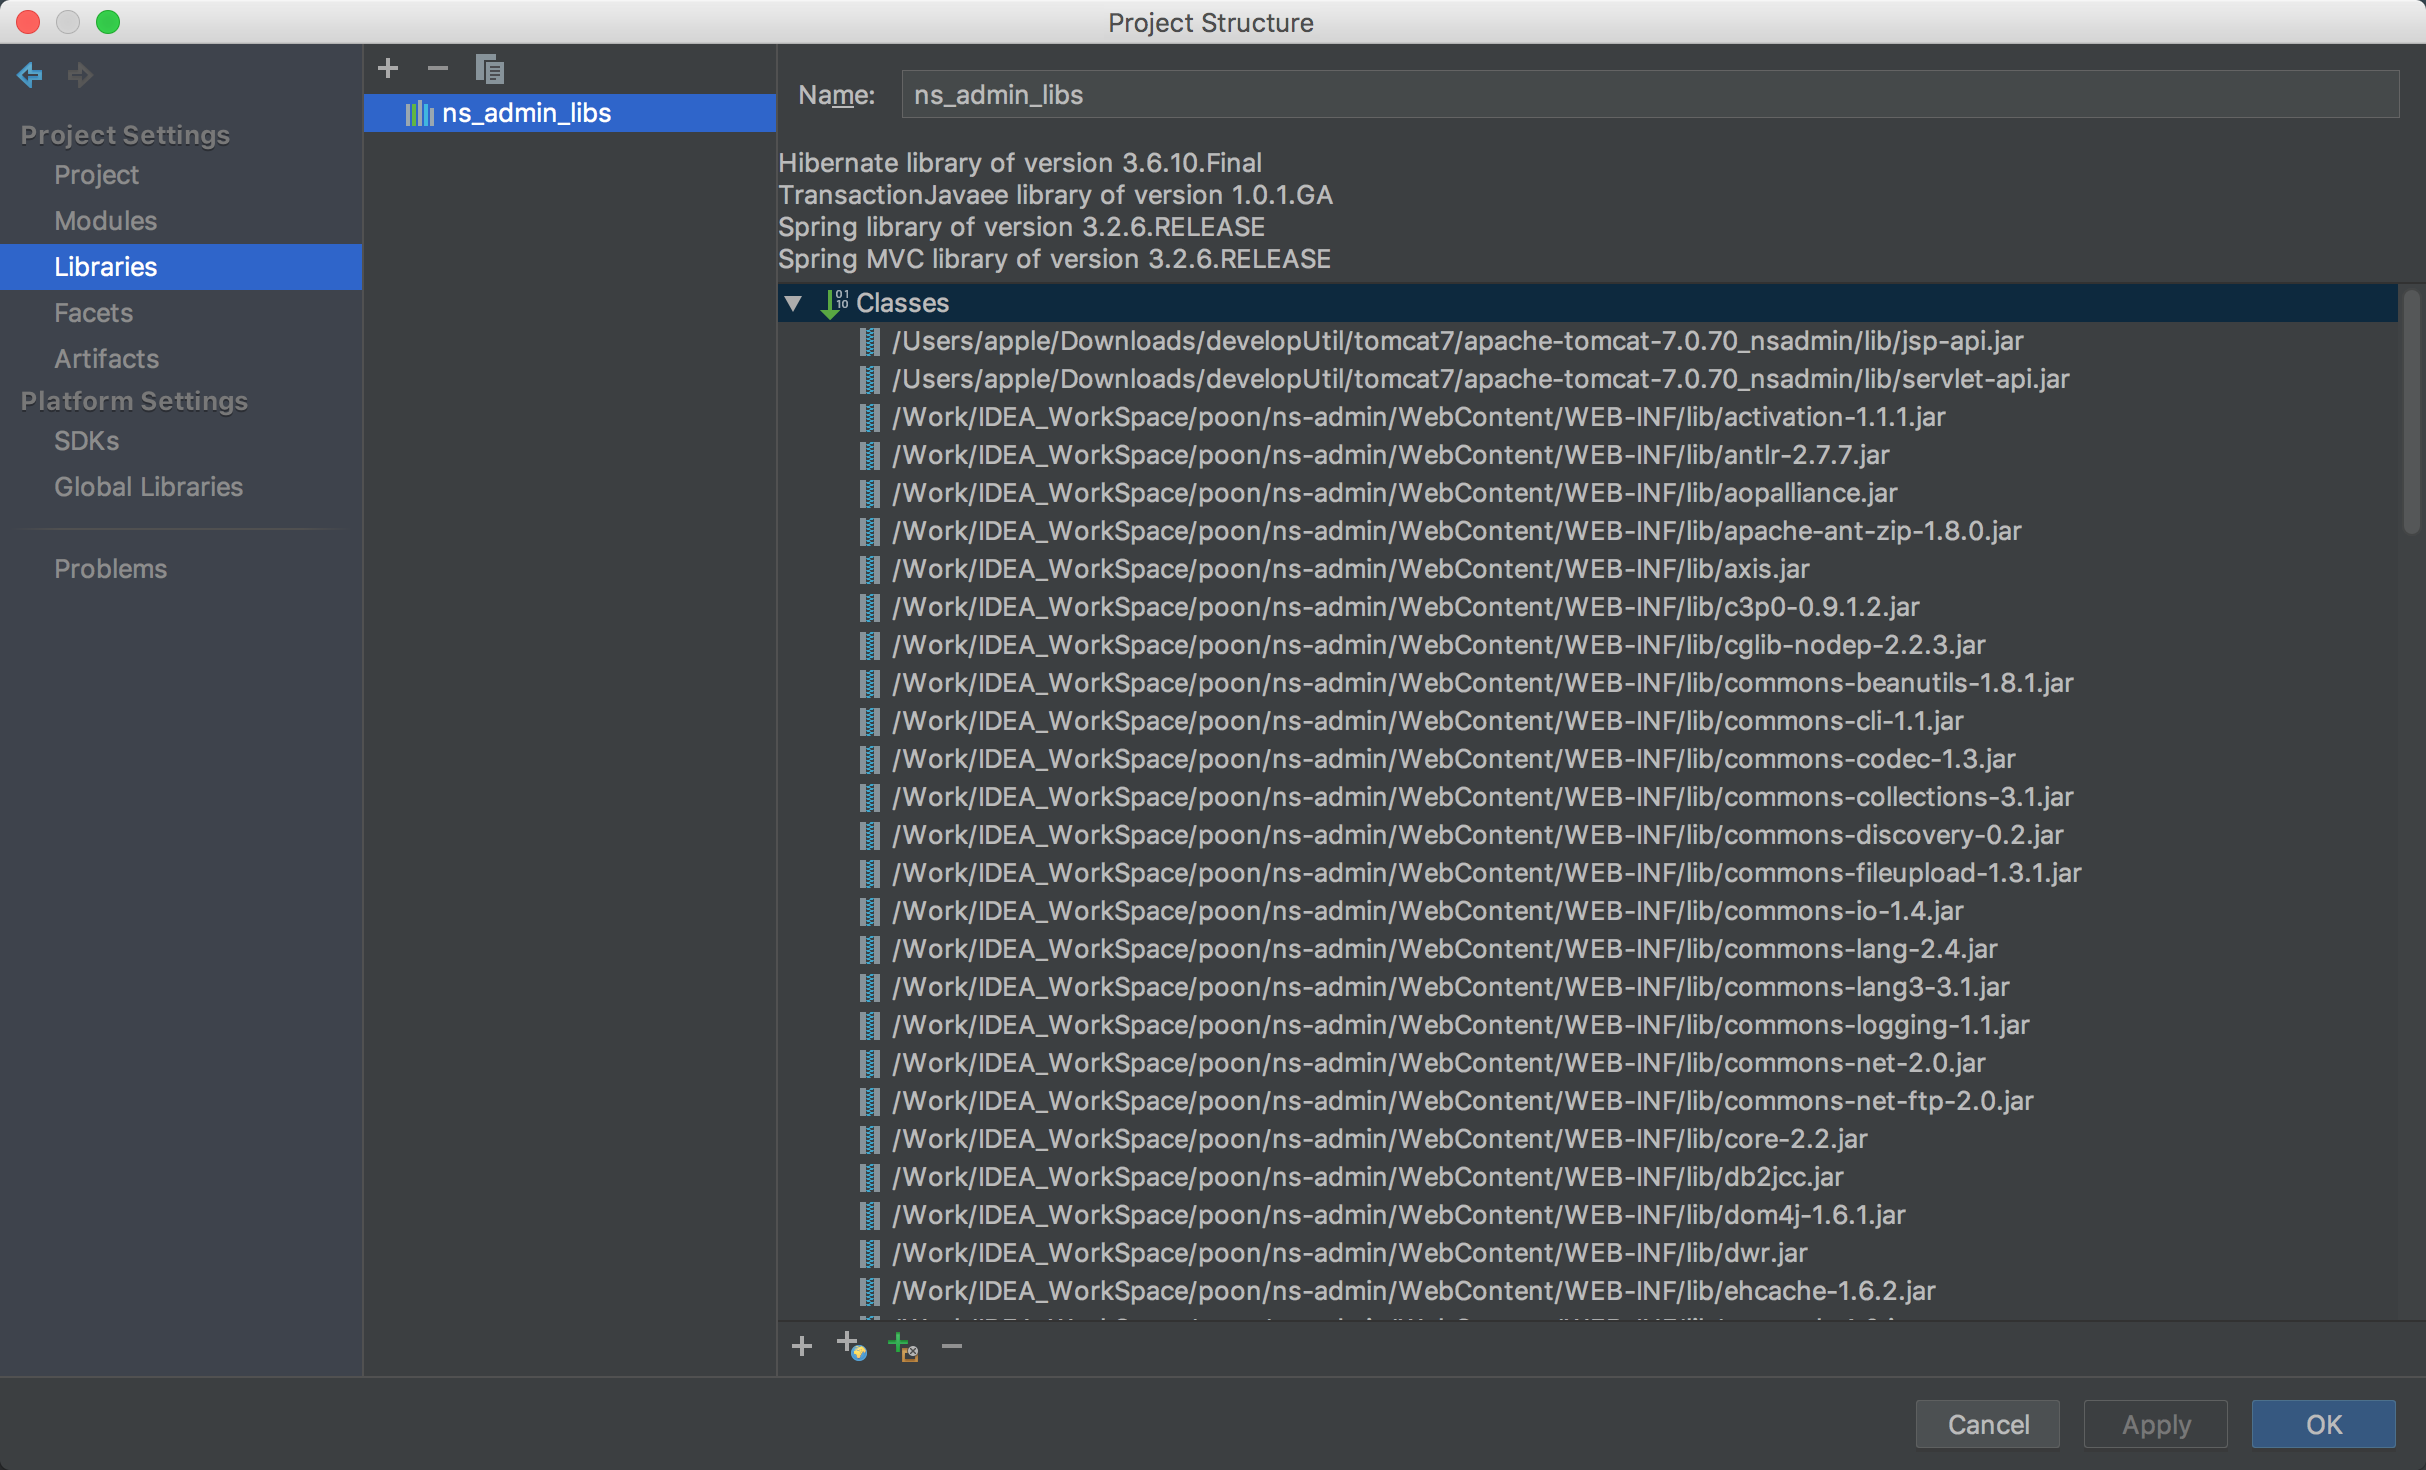
Task: Open the Artifacts settings page
Action: 106,359
